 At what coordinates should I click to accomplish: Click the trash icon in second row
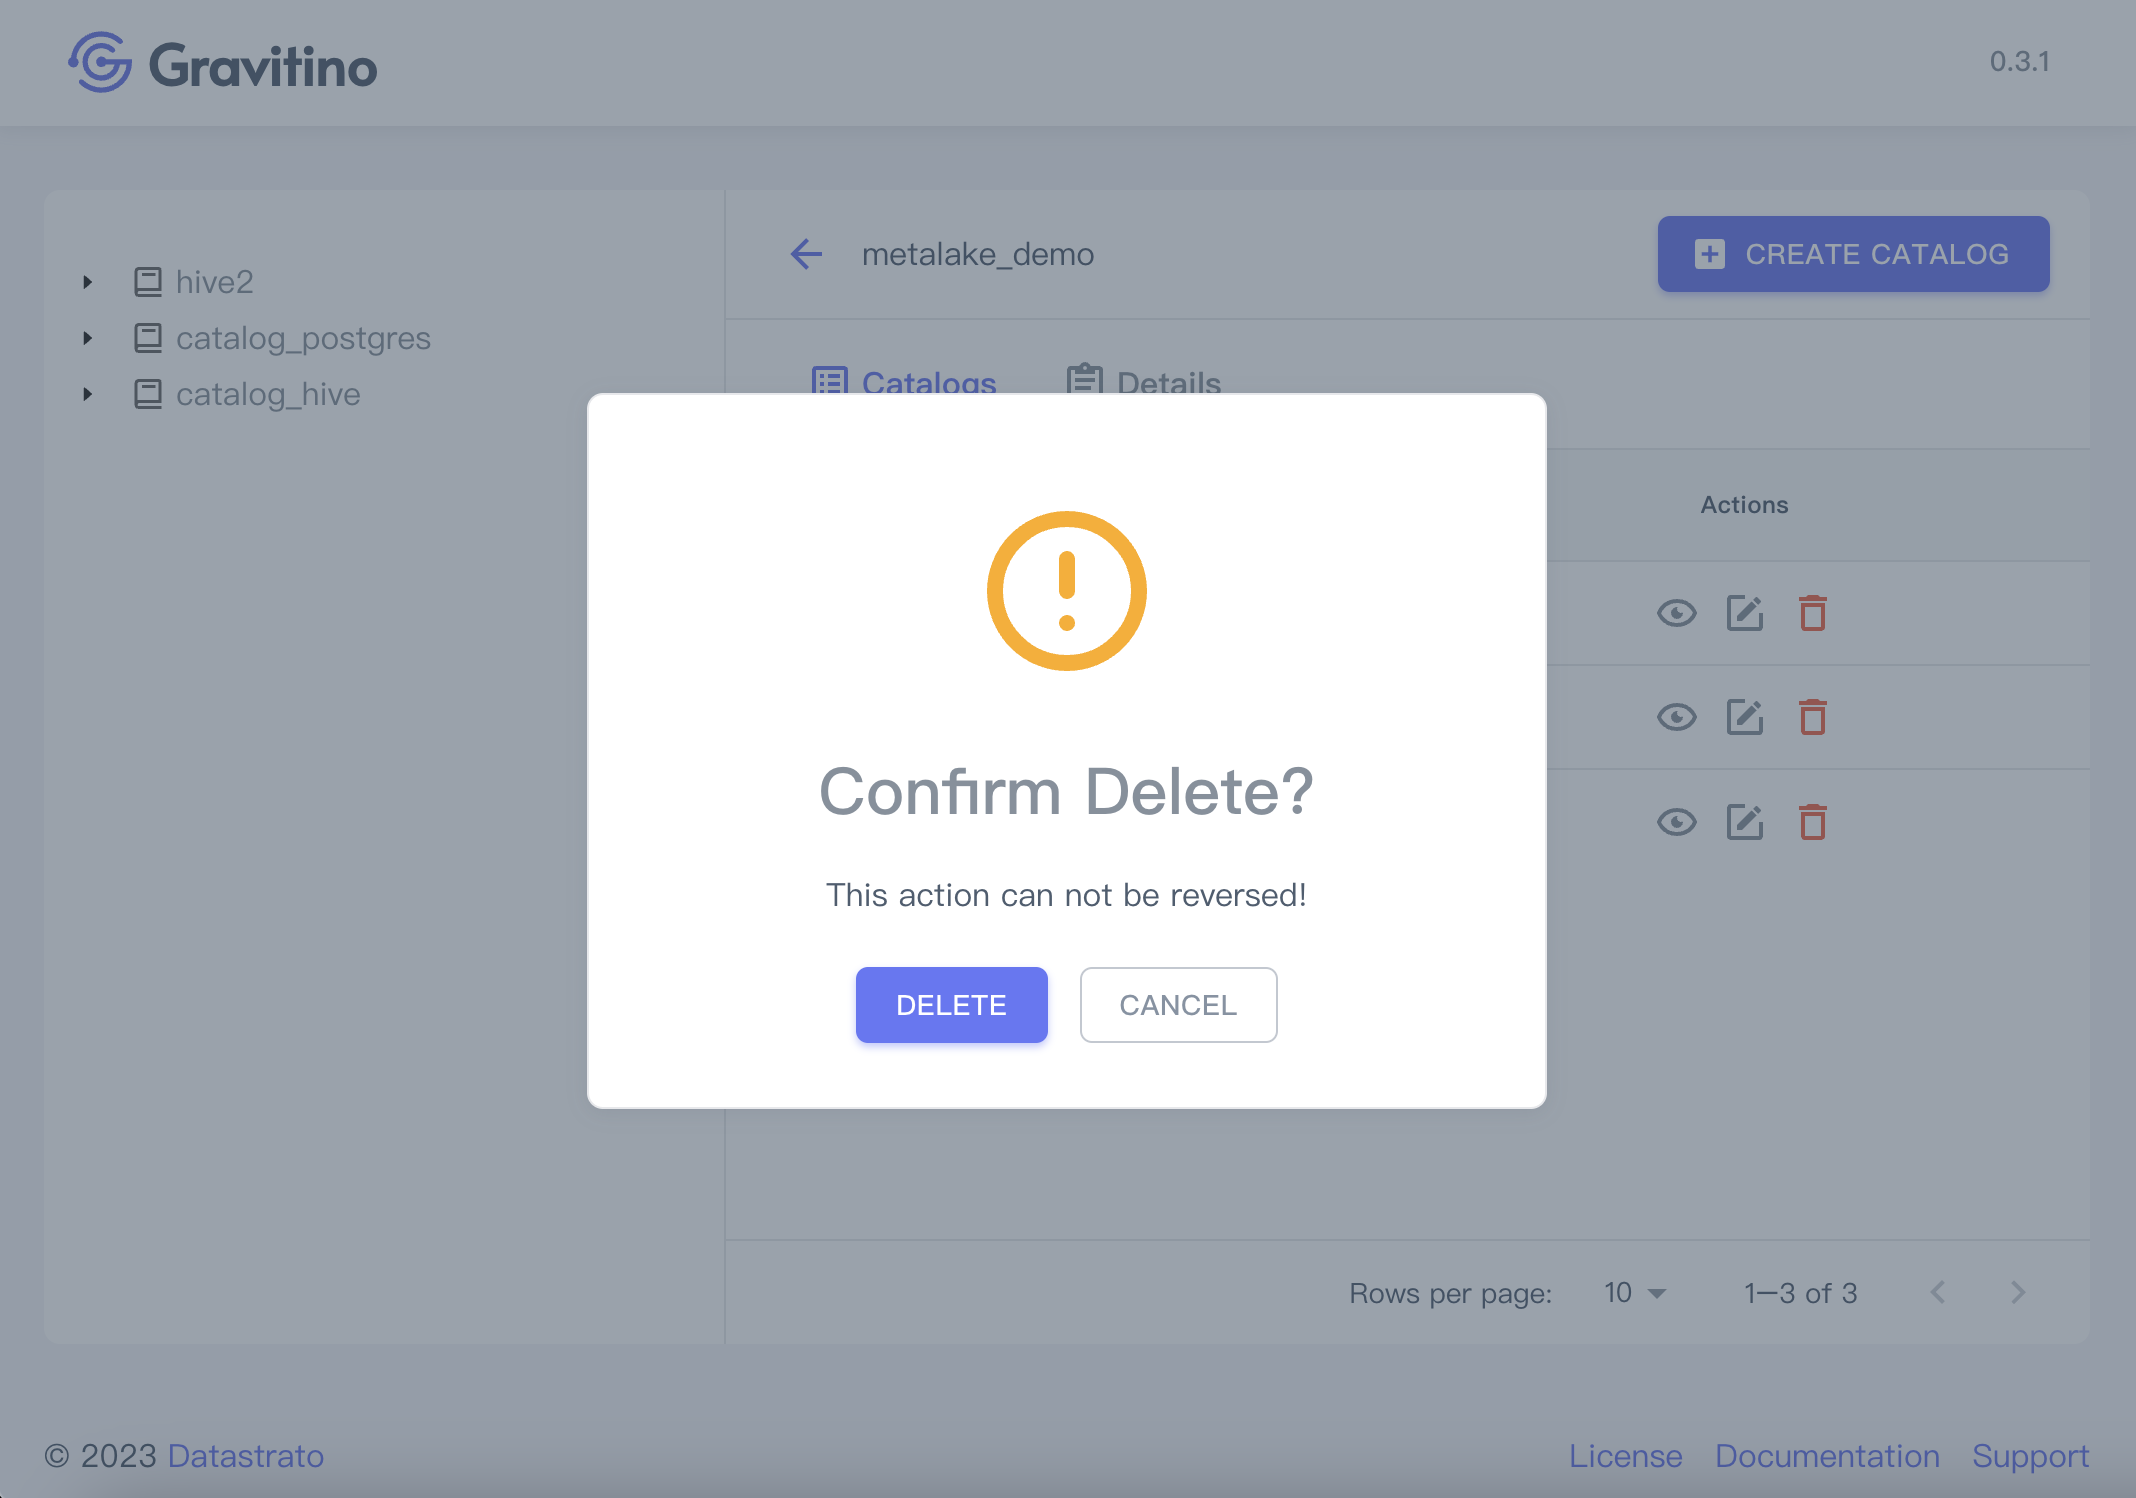click(1812, 717)
